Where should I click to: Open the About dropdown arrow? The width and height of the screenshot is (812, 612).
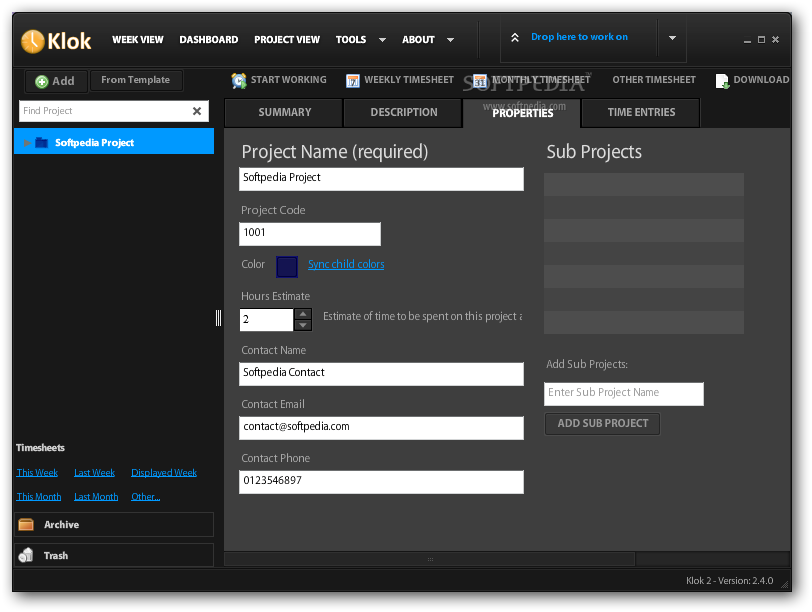click(451, 40)
